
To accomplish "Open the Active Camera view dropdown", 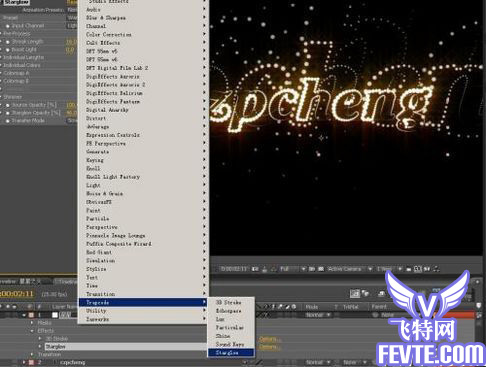I will 350,269.
